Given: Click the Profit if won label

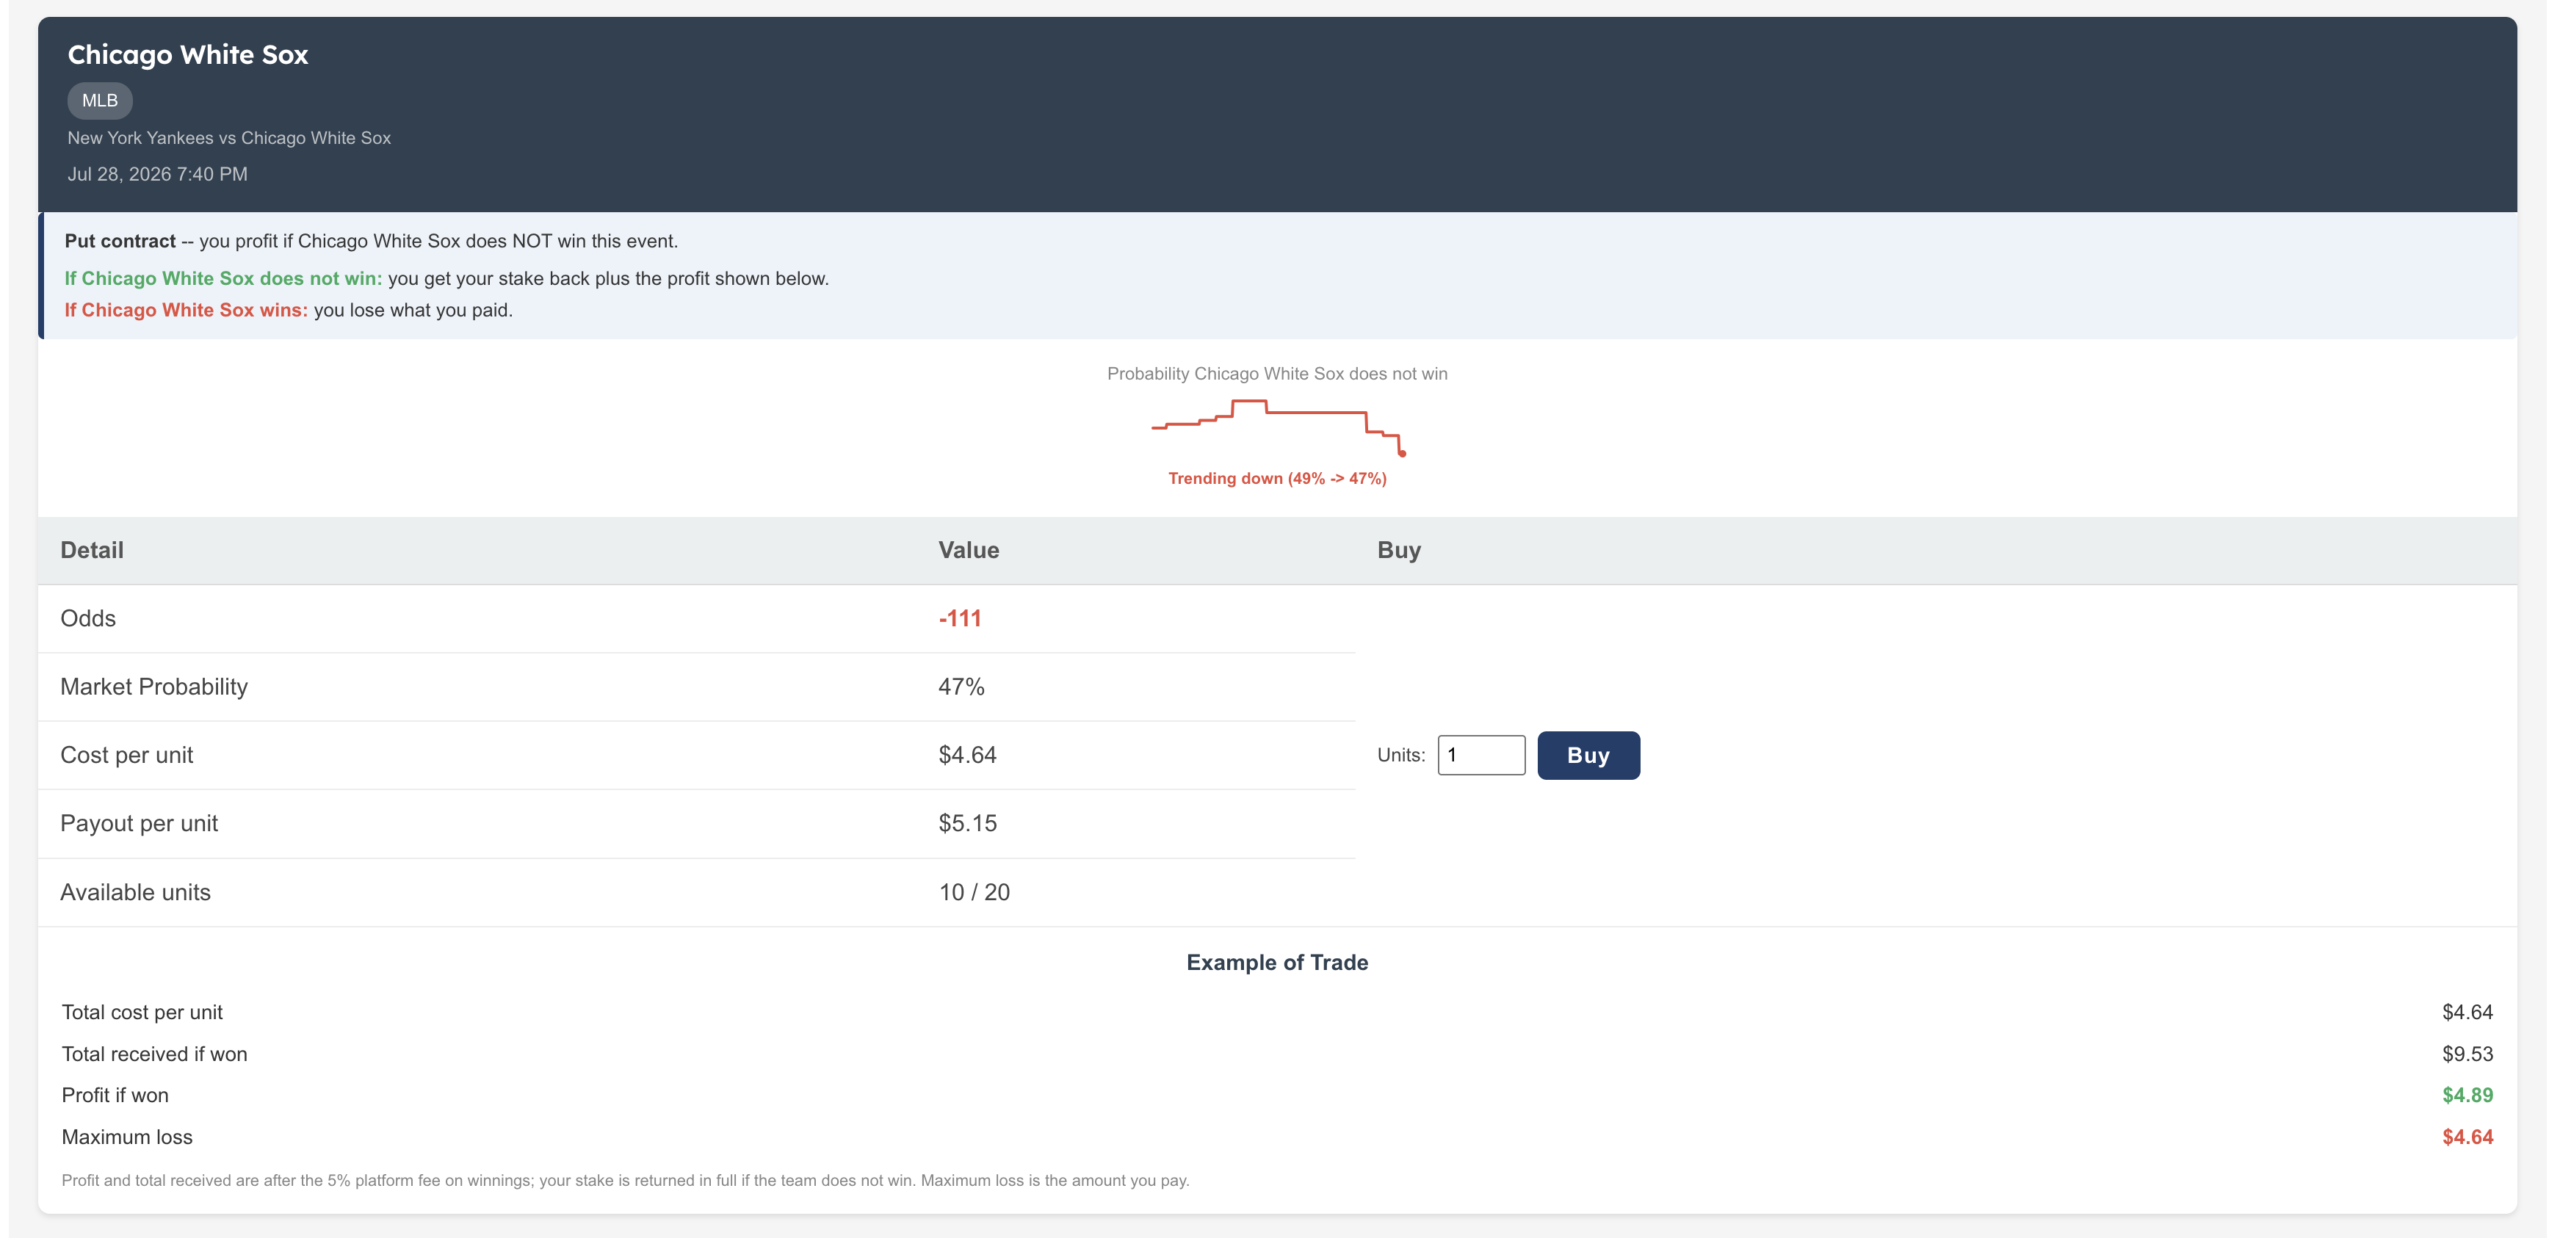Looking at the screenshot, I should pos(115,1096).
